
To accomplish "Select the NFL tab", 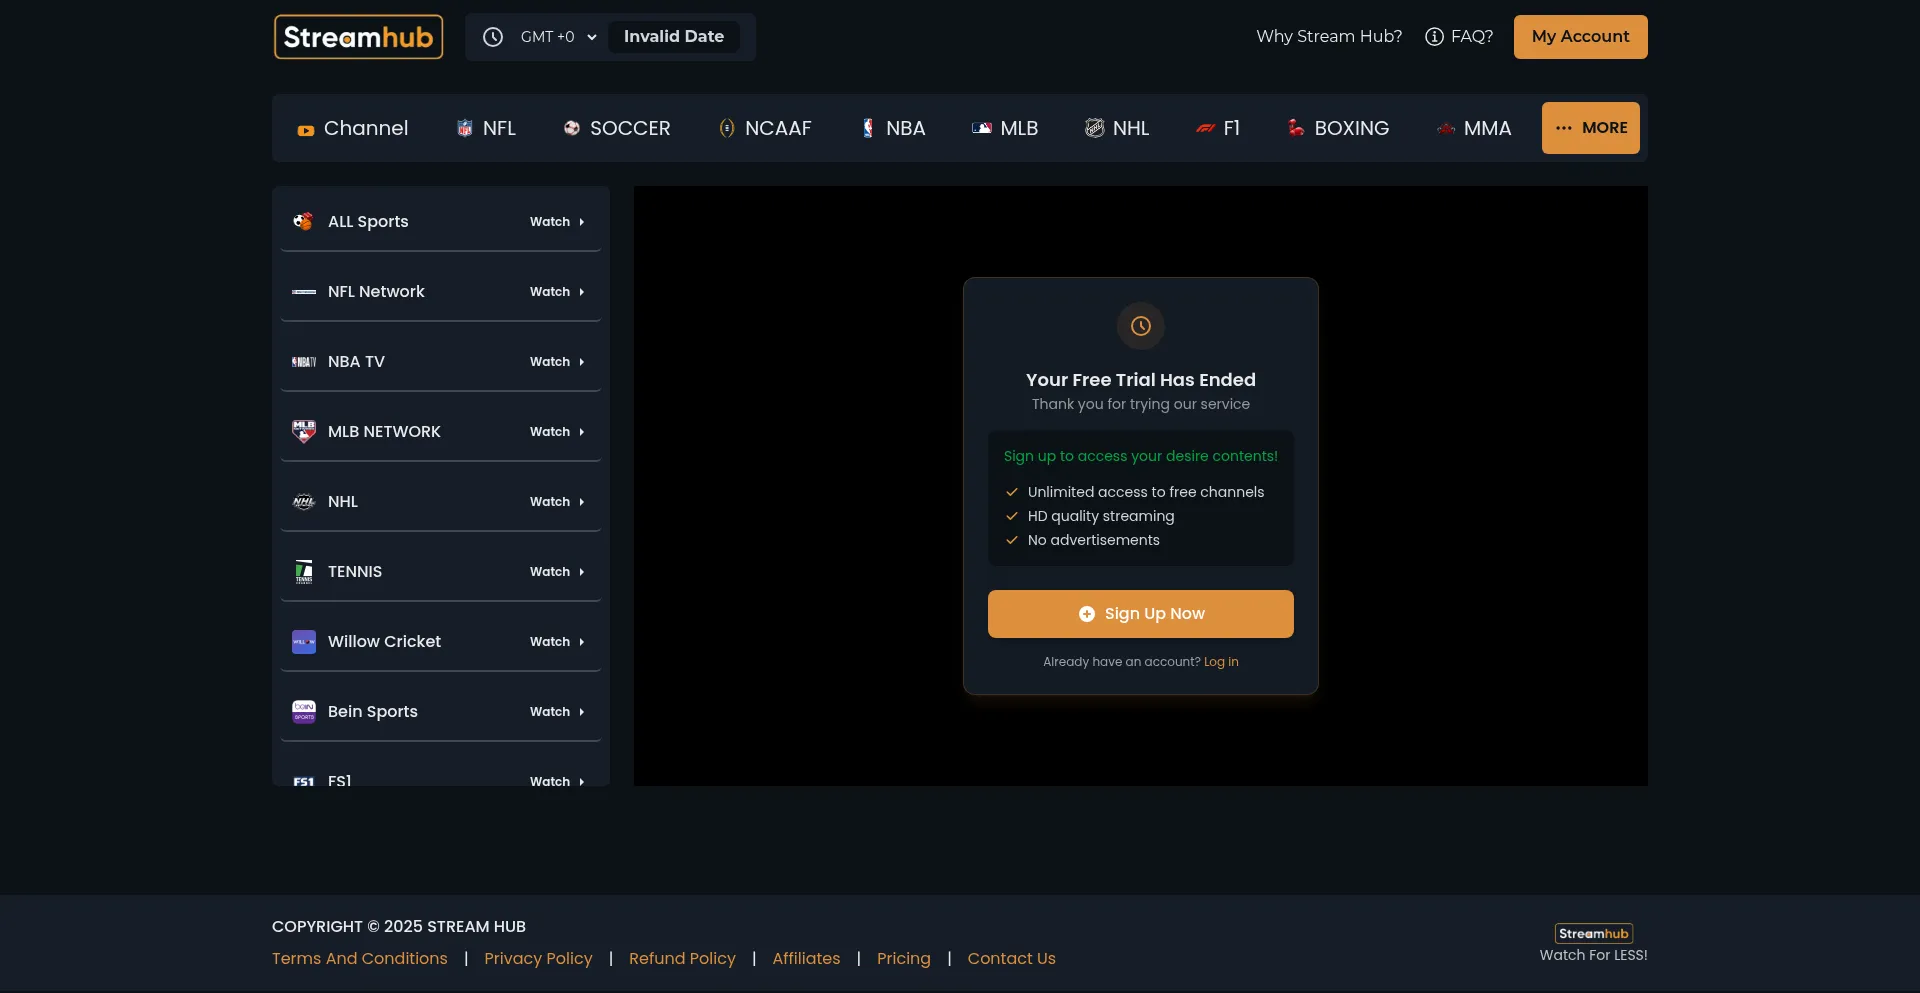I will pos(486,128).
